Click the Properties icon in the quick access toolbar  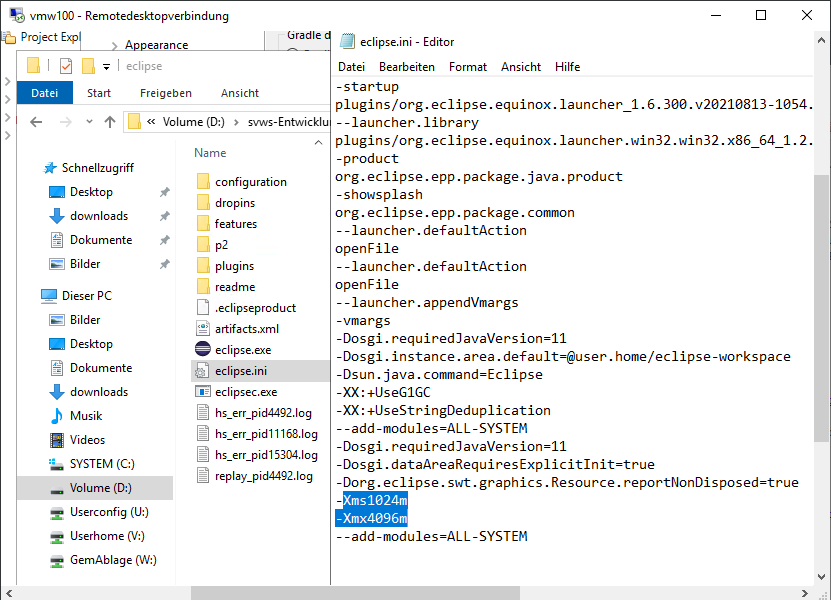pyautogui.click(x=66, y=66)
